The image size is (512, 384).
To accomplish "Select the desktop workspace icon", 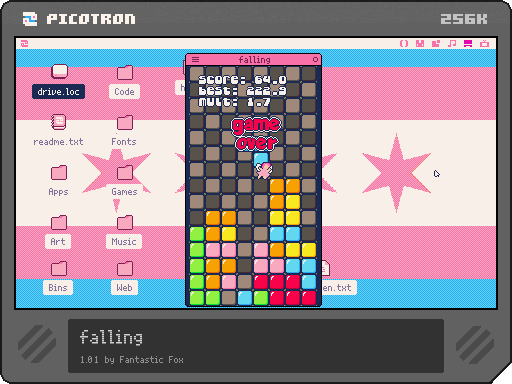I will click(468, 44).
